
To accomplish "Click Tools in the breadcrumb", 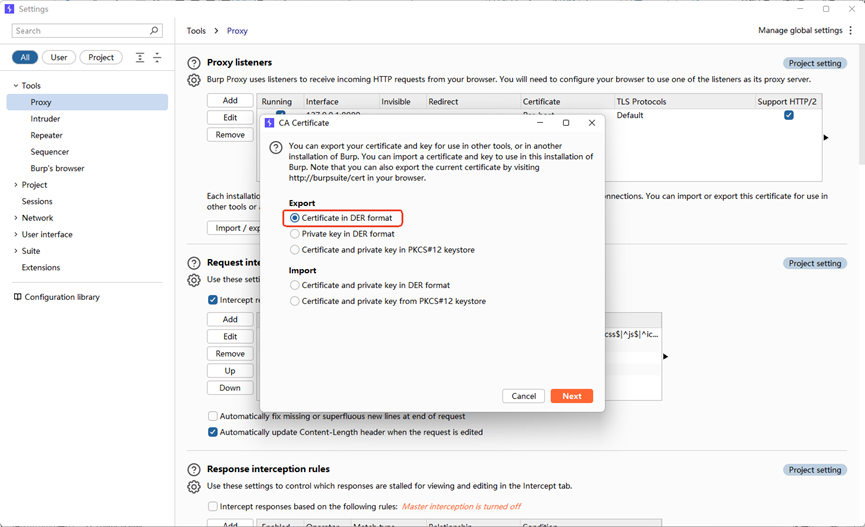I will click(196, 31).
